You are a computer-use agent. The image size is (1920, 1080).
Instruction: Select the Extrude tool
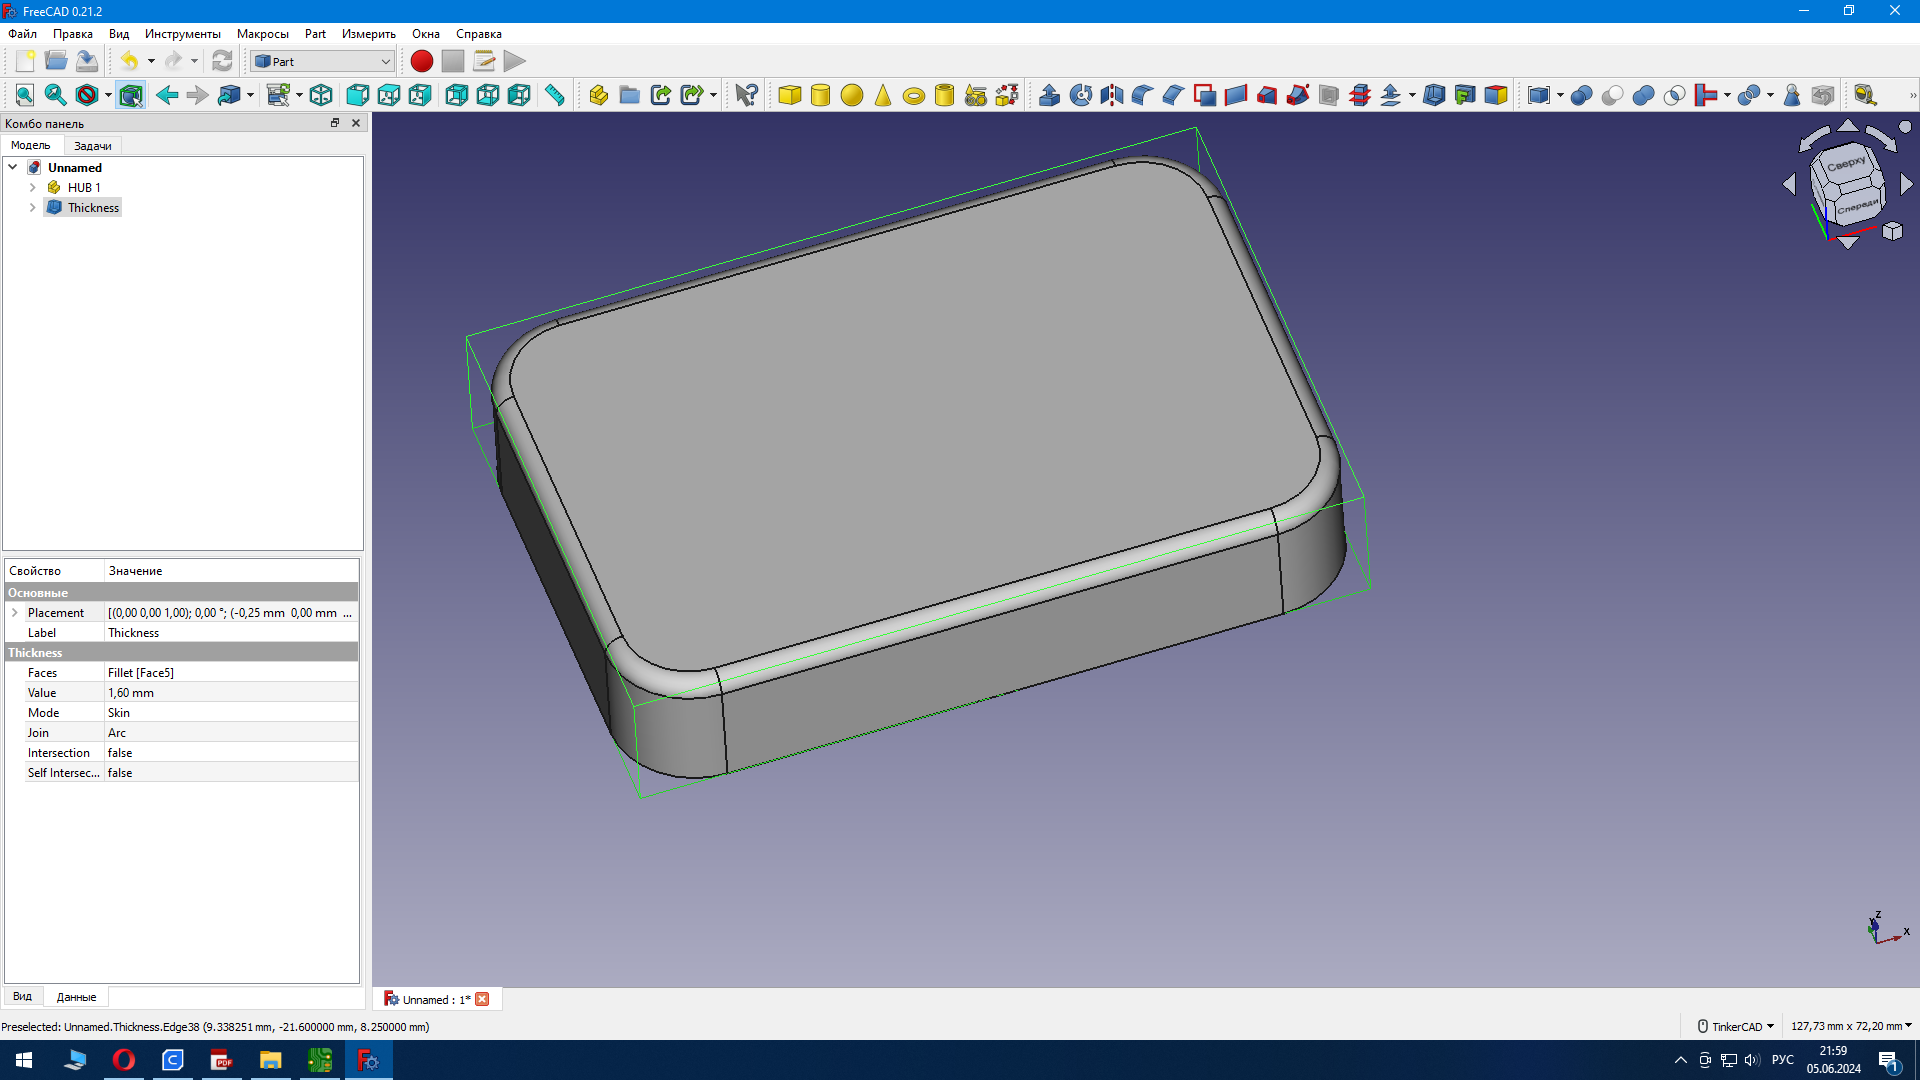(x=1050, y=95)
